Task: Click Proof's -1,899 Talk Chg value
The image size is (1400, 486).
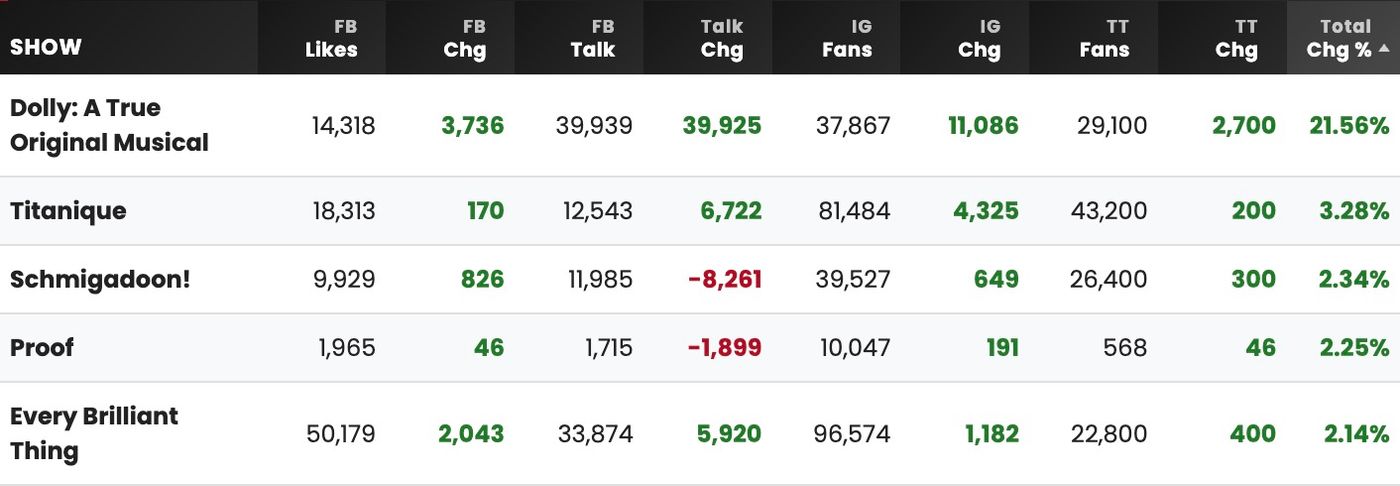Action: tap(725, 347)
